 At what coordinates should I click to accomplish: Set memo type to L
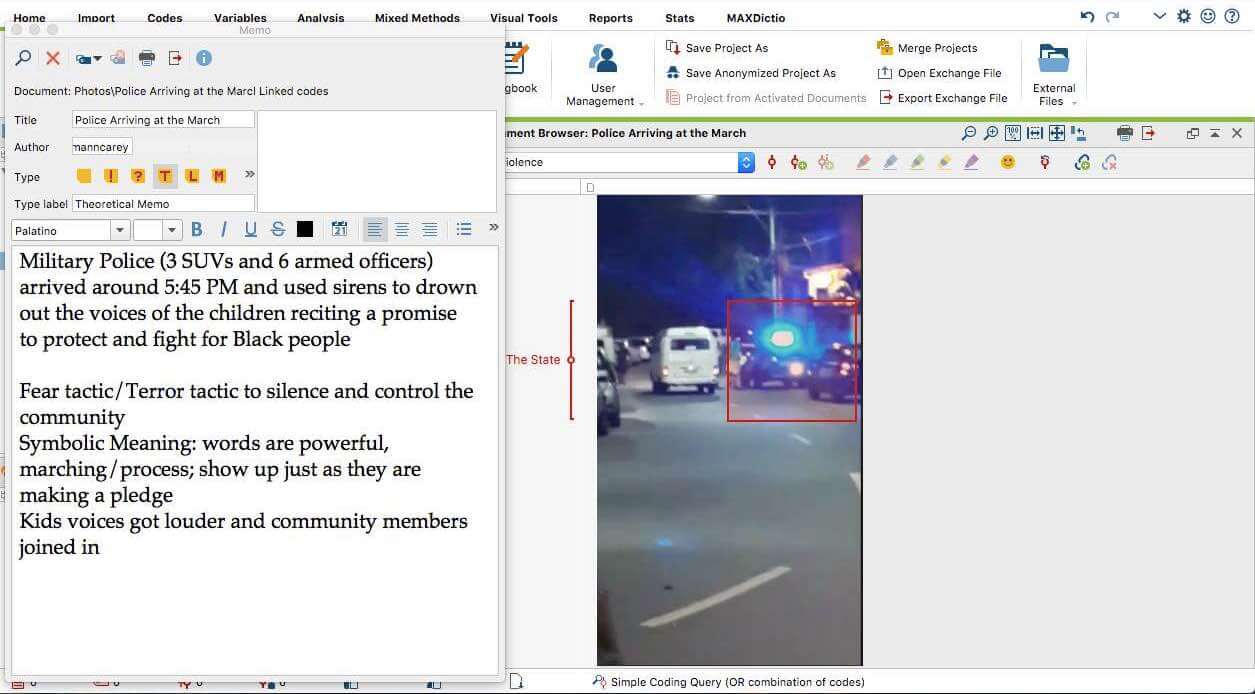tap(192, 176)
